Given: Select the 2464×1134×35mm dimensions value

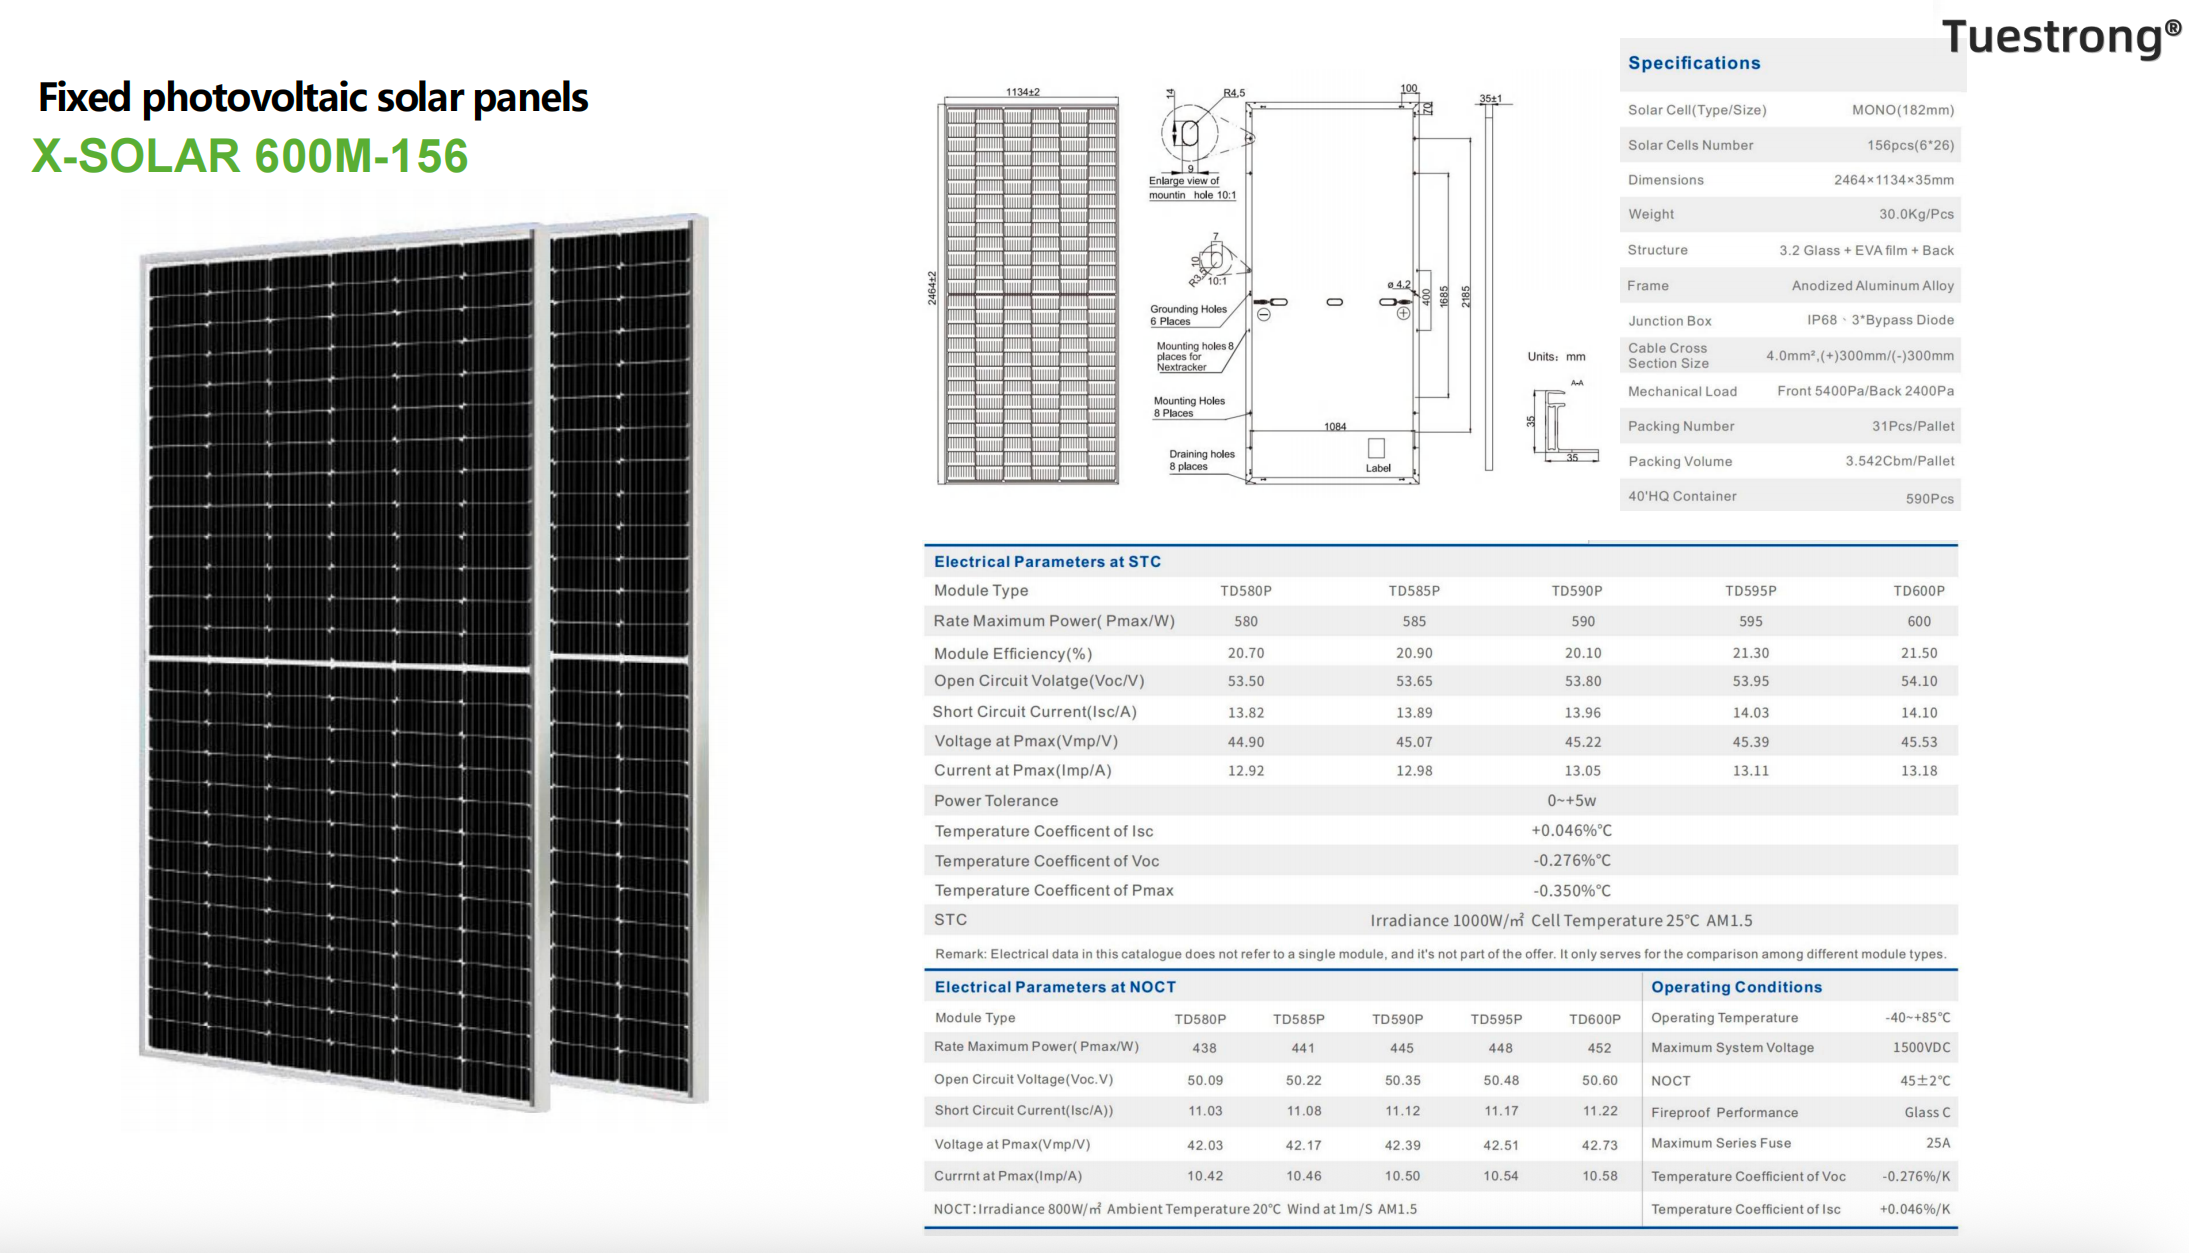Looking at the screenshot, I should (x=1893, y=180).
